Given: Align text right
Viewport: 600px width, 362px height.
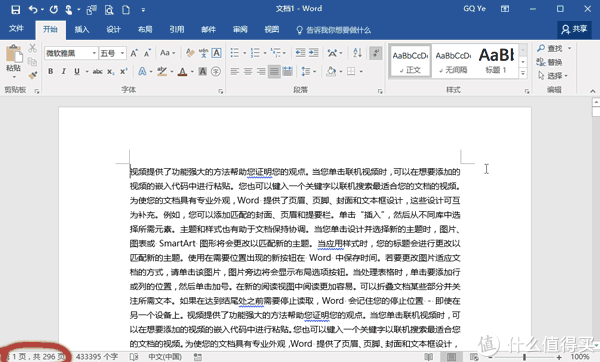Looking at the screenshot, I should (x=261, y=72).
